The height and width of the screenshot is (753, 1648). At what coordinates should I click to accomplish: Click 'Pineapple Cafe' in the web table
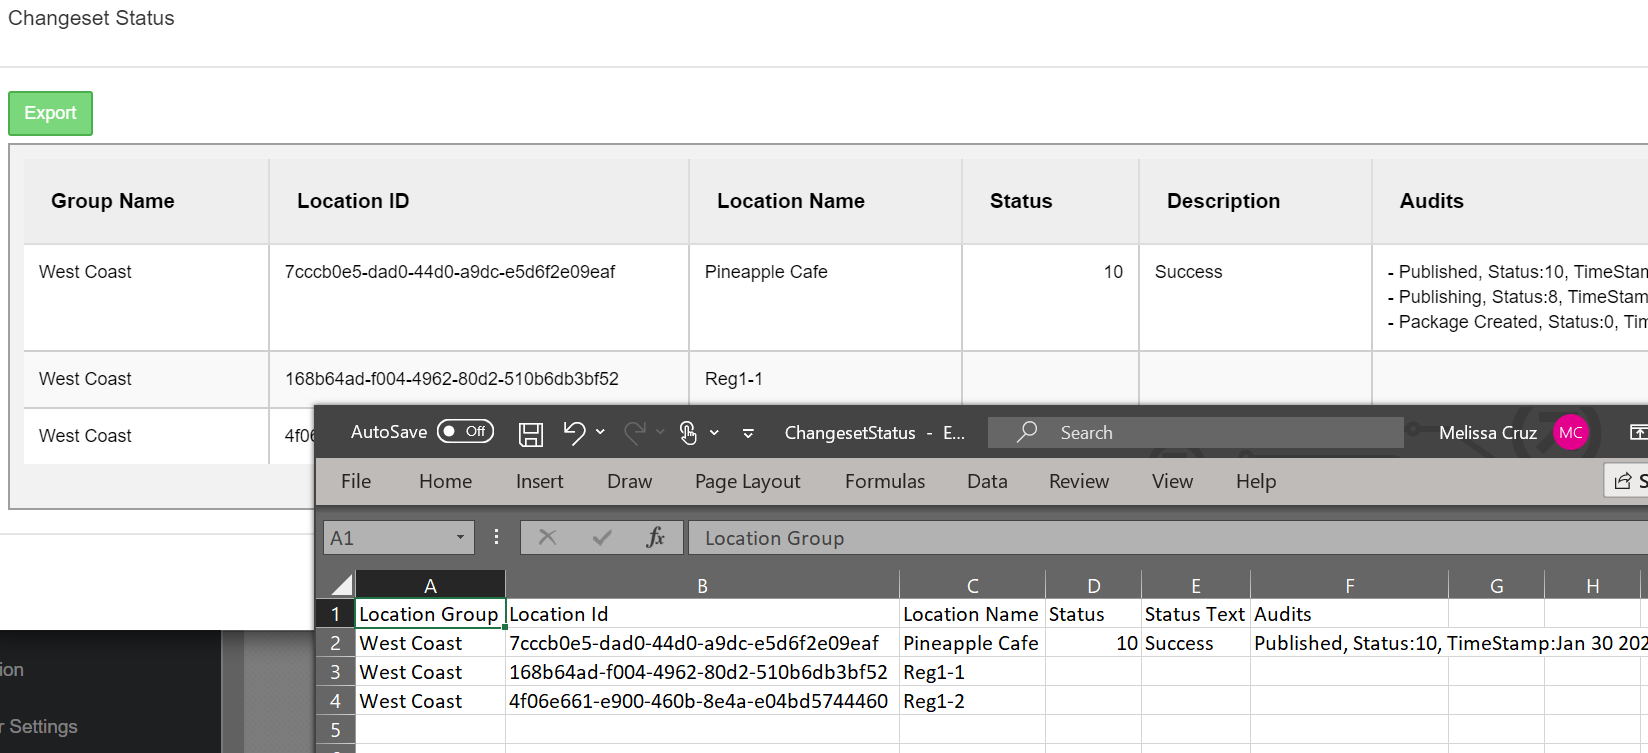(766, 272)
